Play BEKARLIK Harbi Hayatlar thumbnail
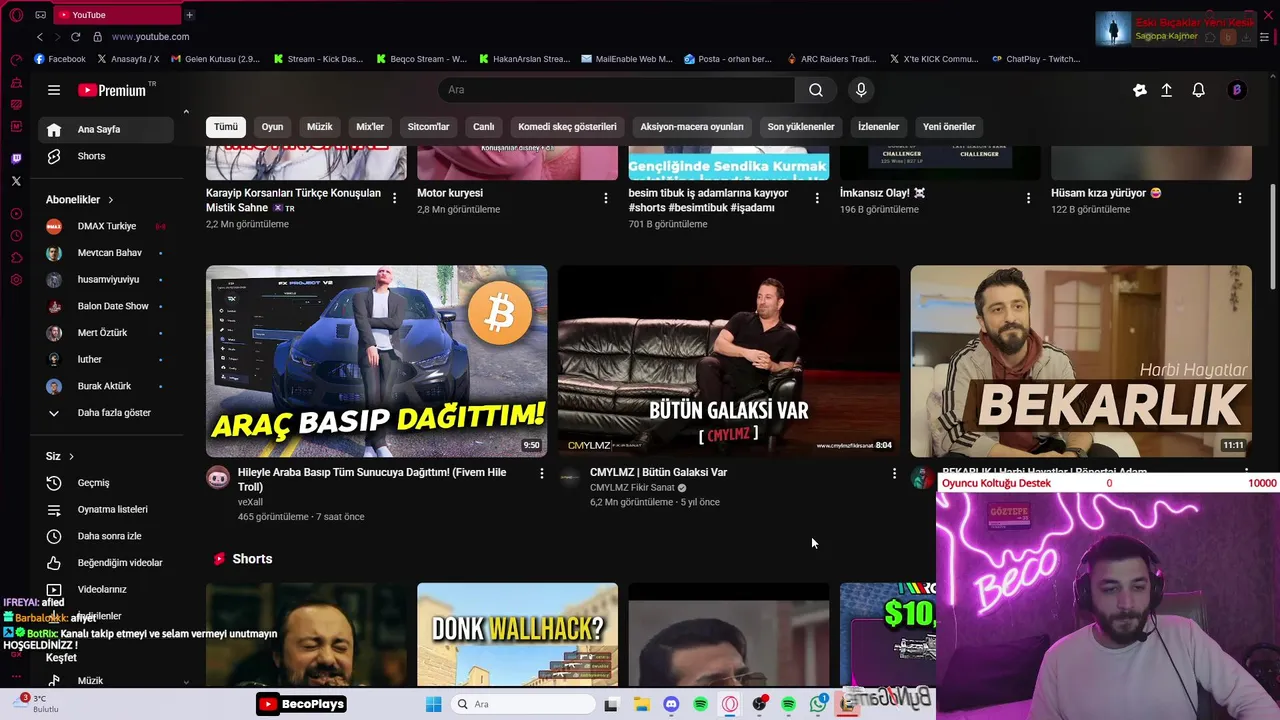The height and width of the screenshot is (720, 1280). click(x=1081, y=361)
